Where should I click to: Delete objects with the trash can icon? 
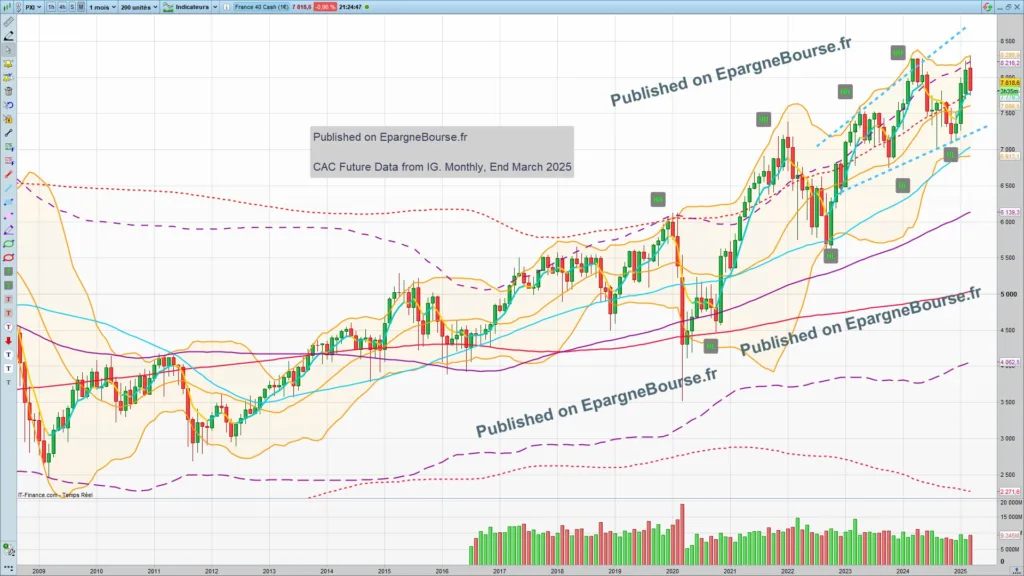coord(8,91)
